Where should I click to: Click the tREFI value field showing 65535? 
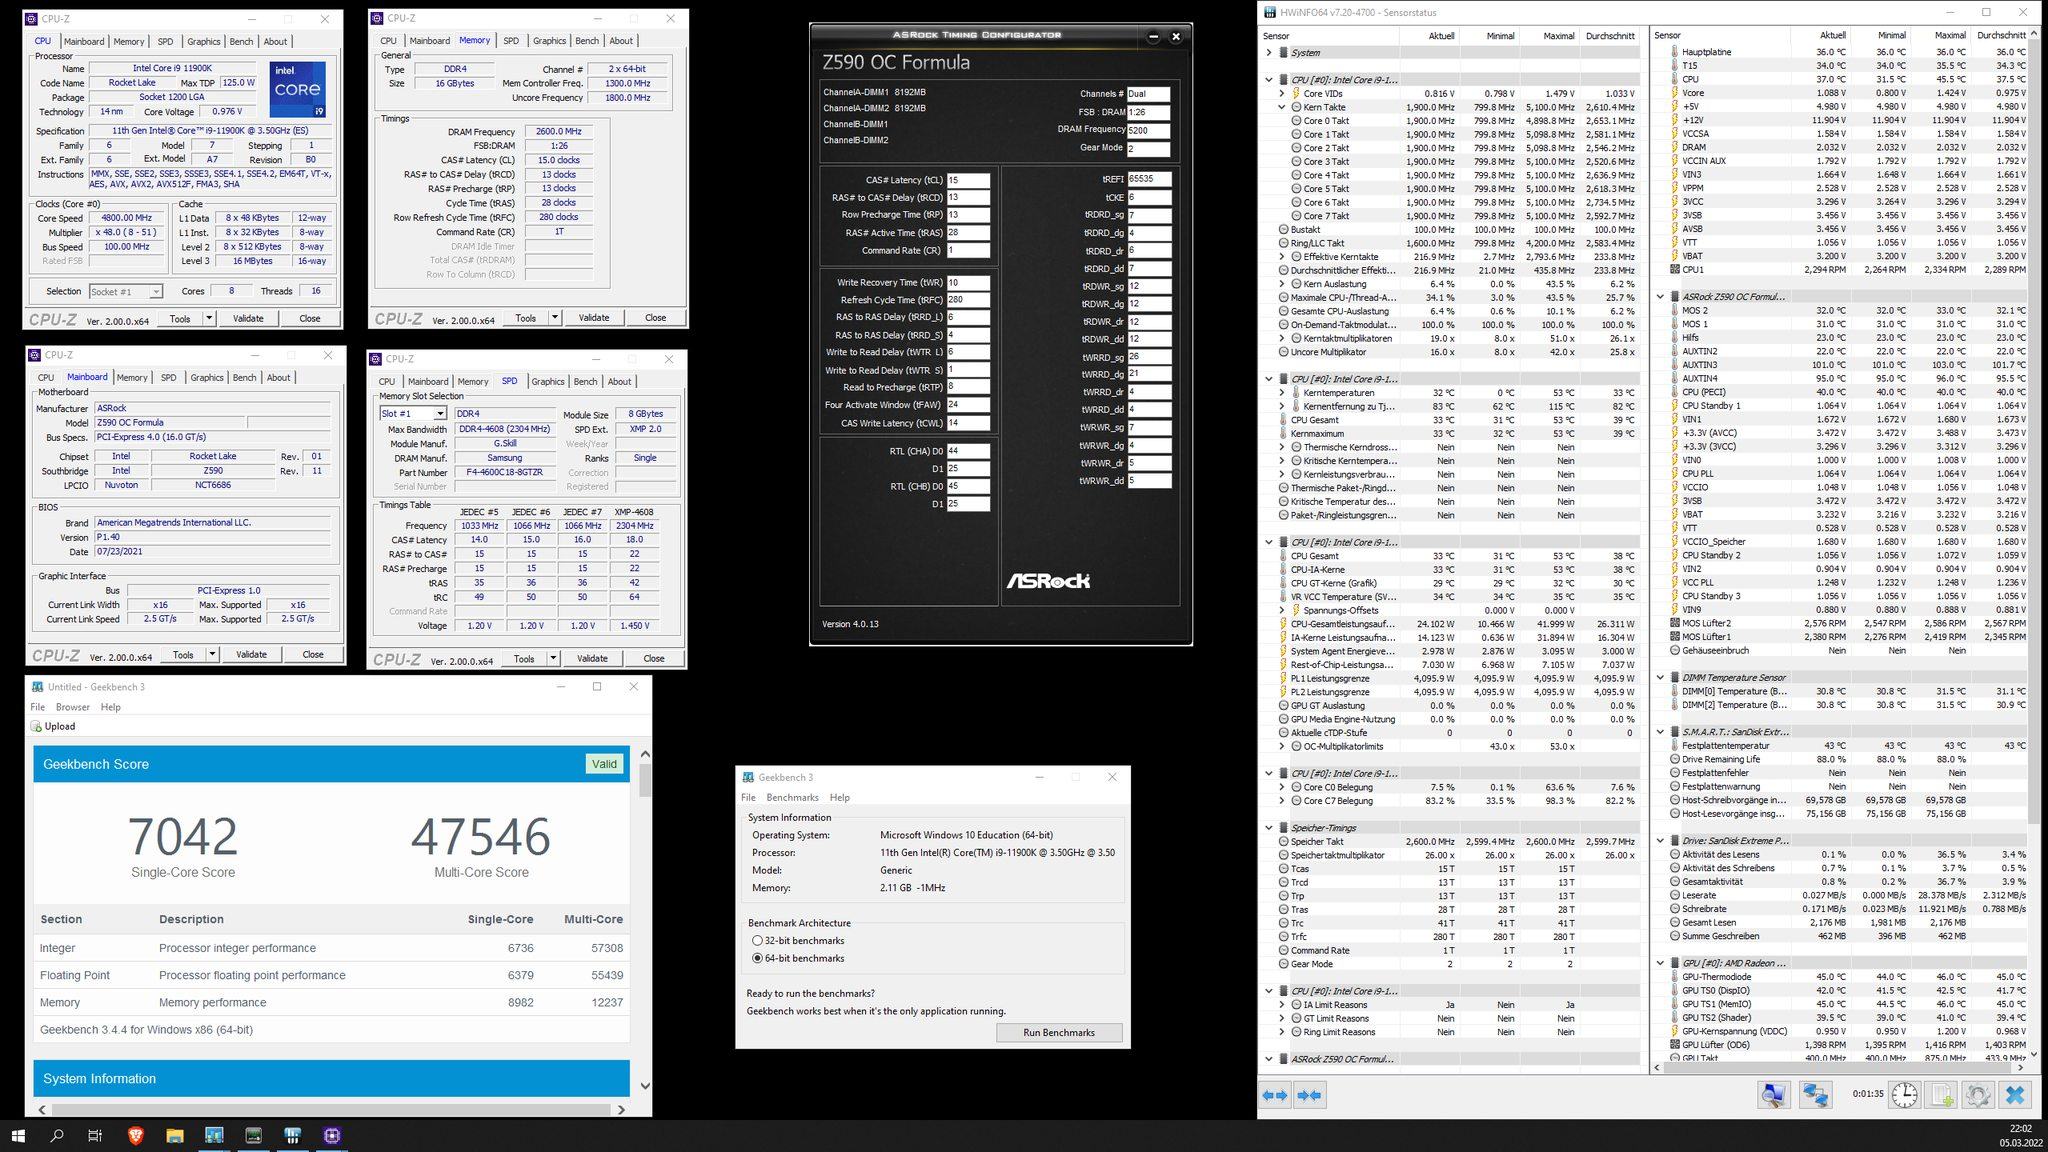point(1149,179)
